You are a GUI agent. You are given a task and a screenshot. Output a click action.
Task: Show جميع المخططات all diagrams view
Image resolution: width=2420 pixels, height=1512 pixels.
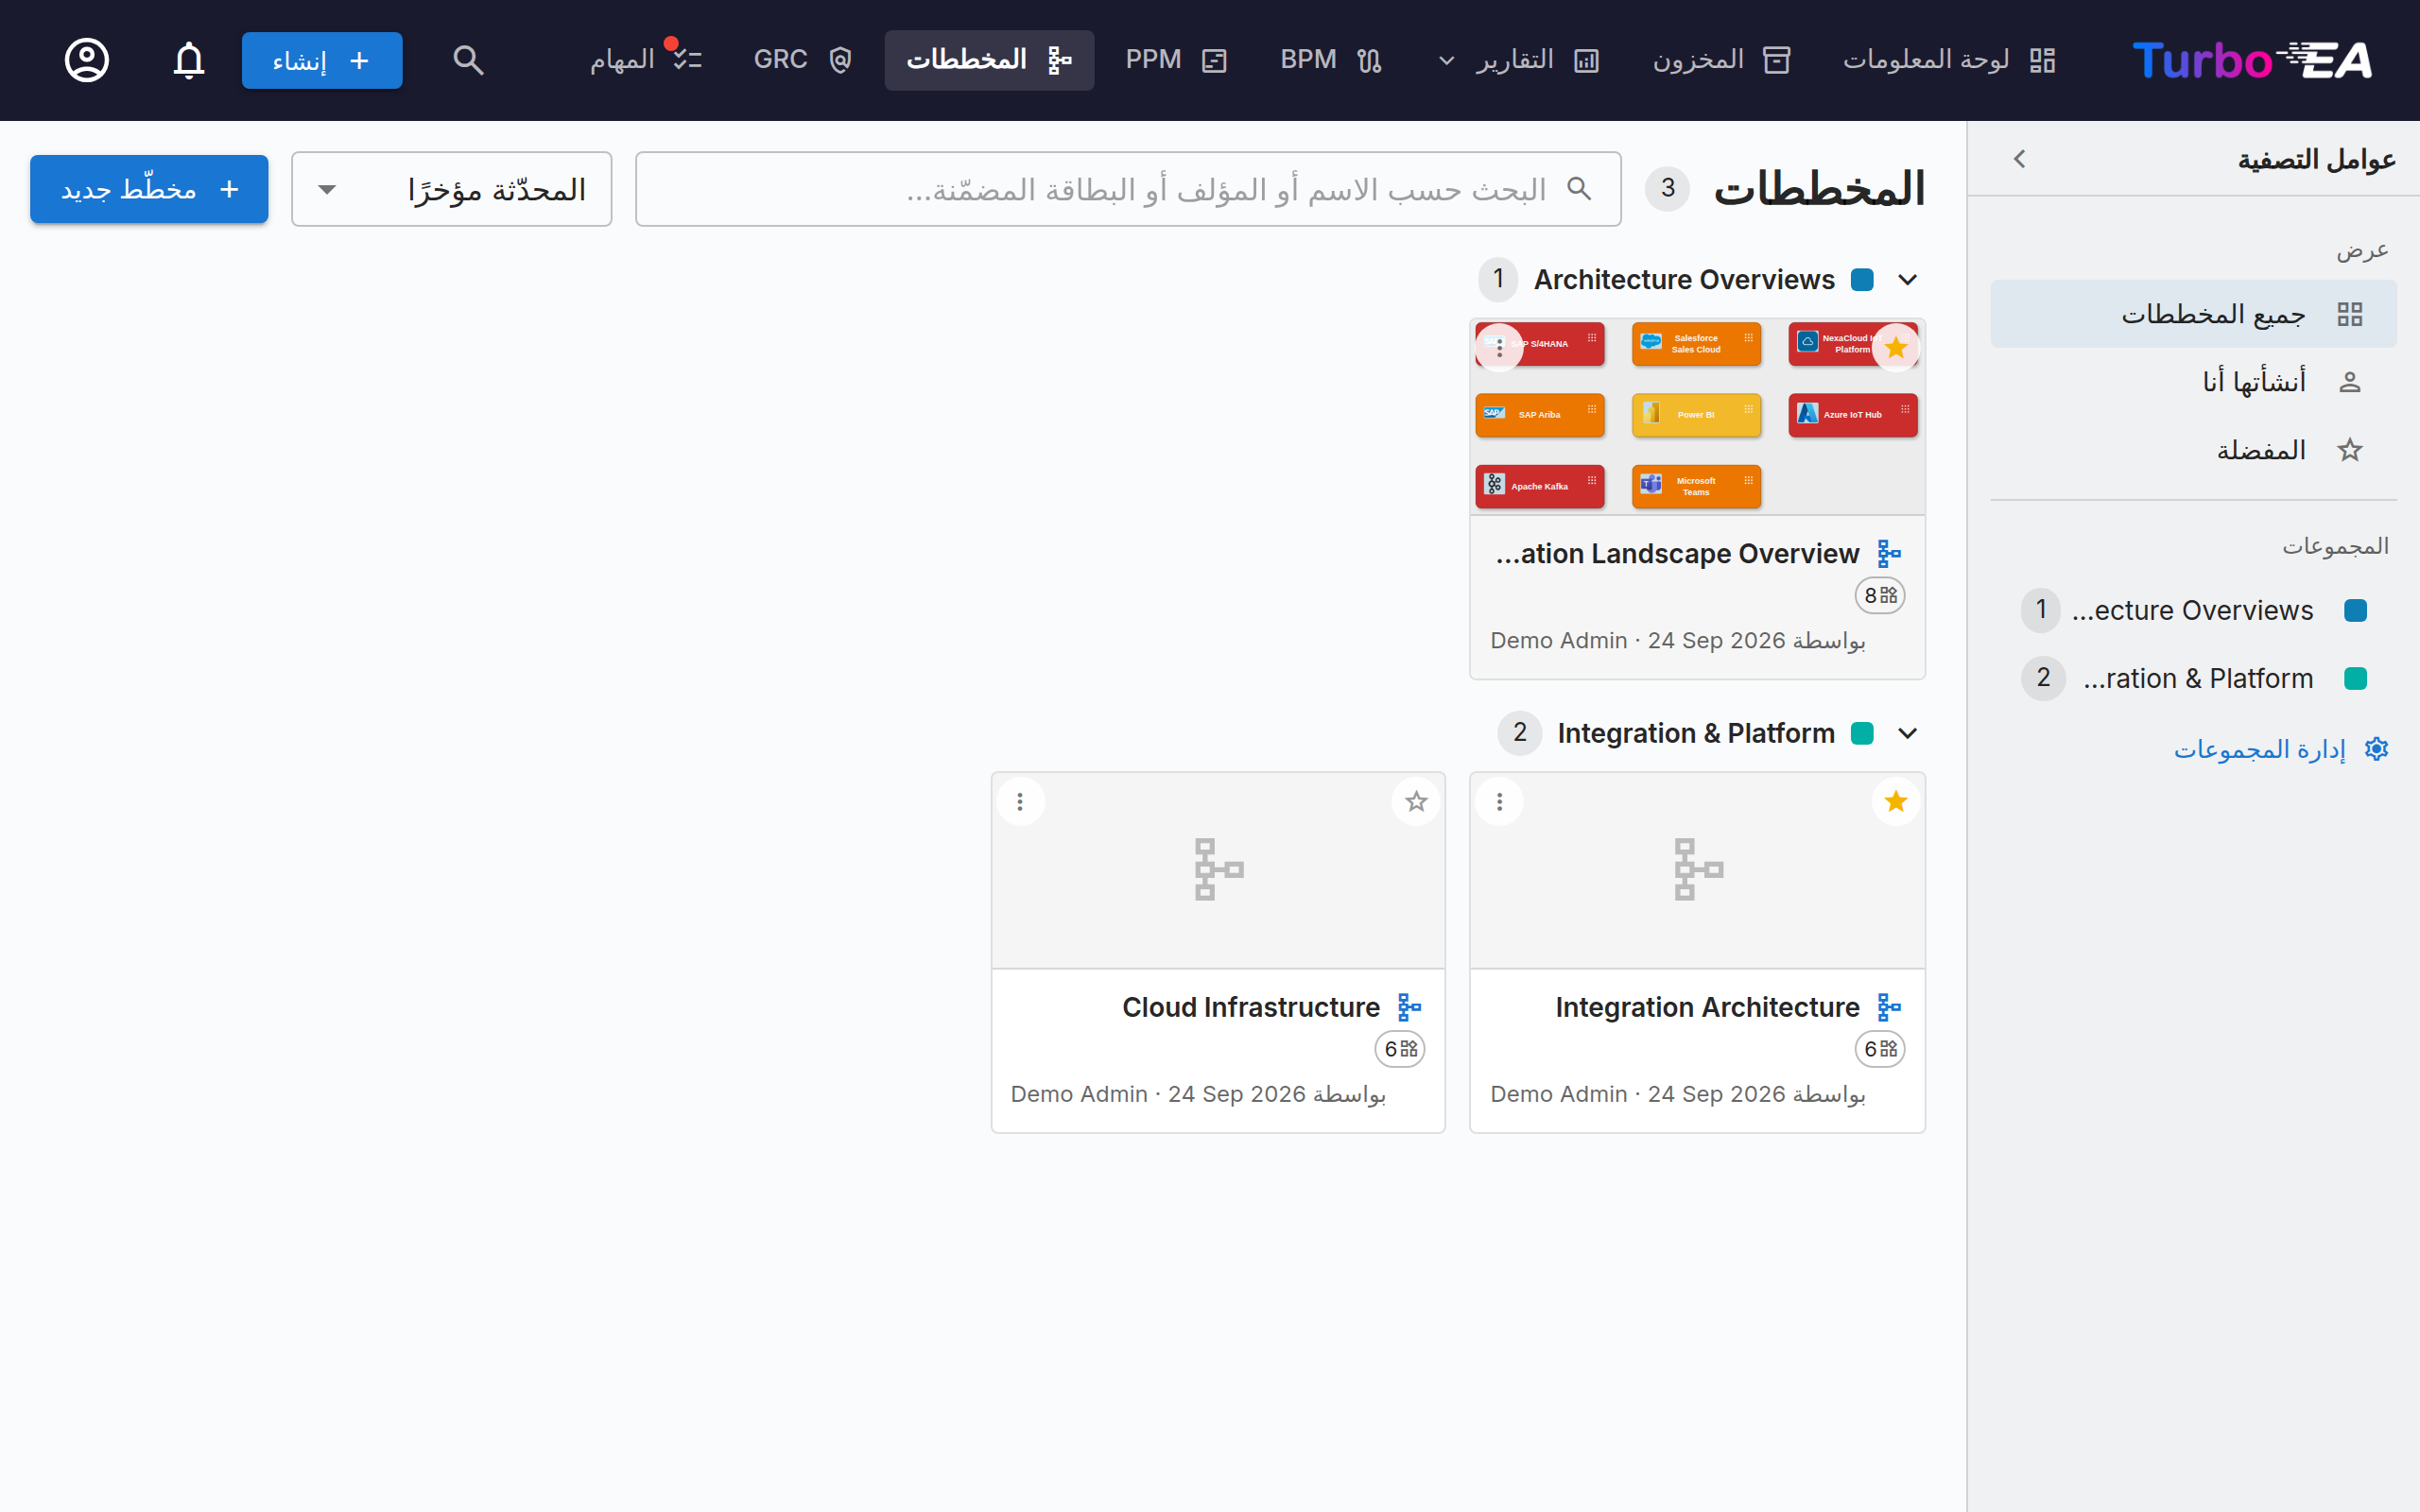tap(2193, 314)
